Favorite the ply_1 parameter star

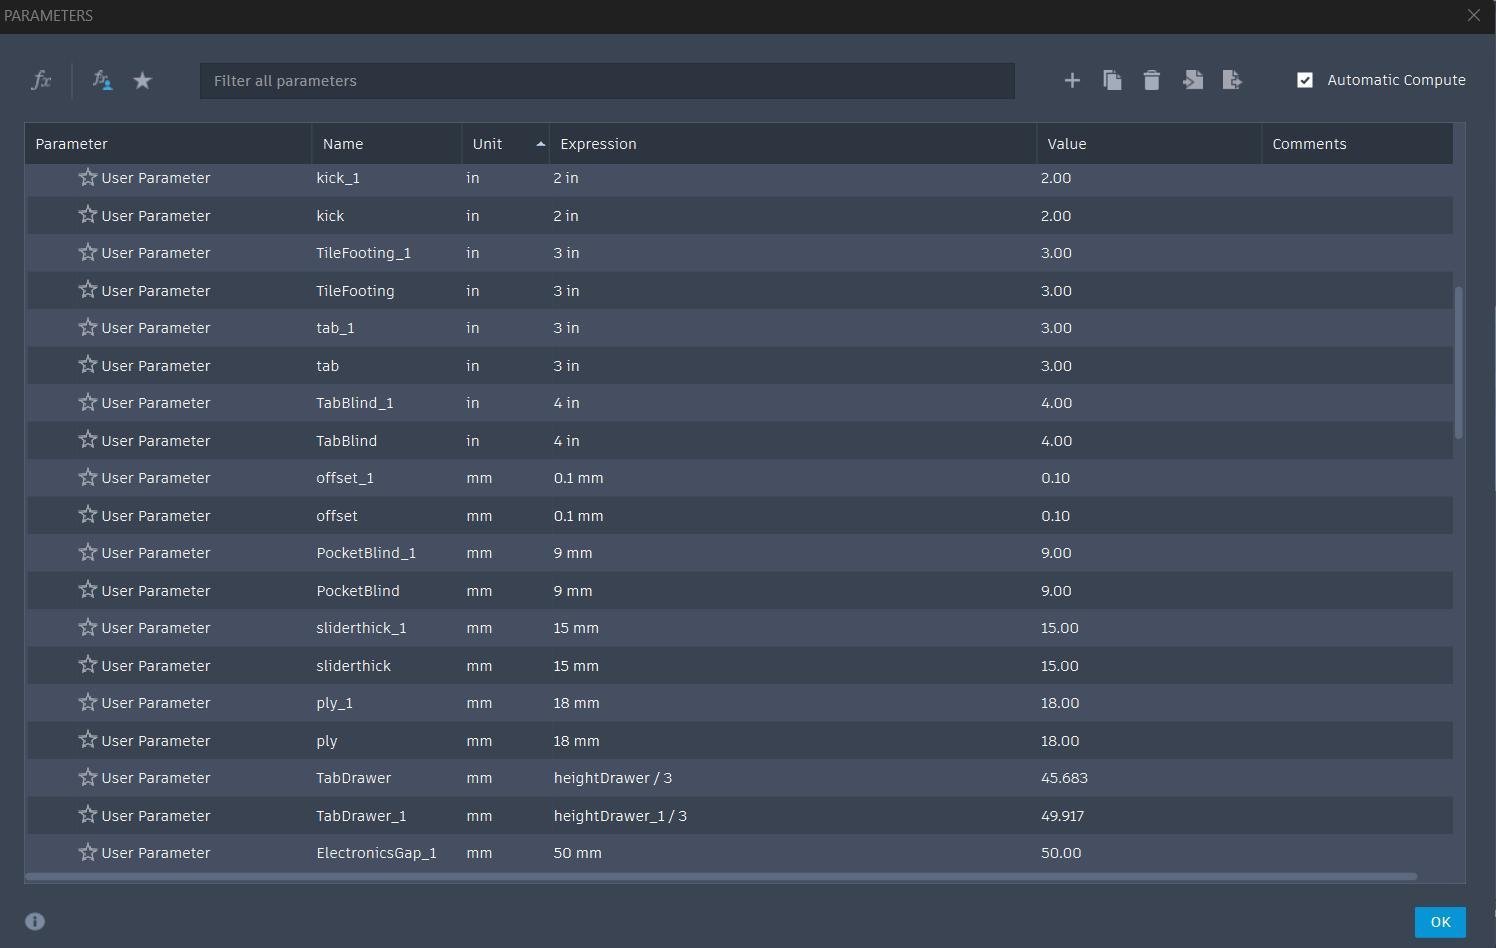click(x=88, y=702)
